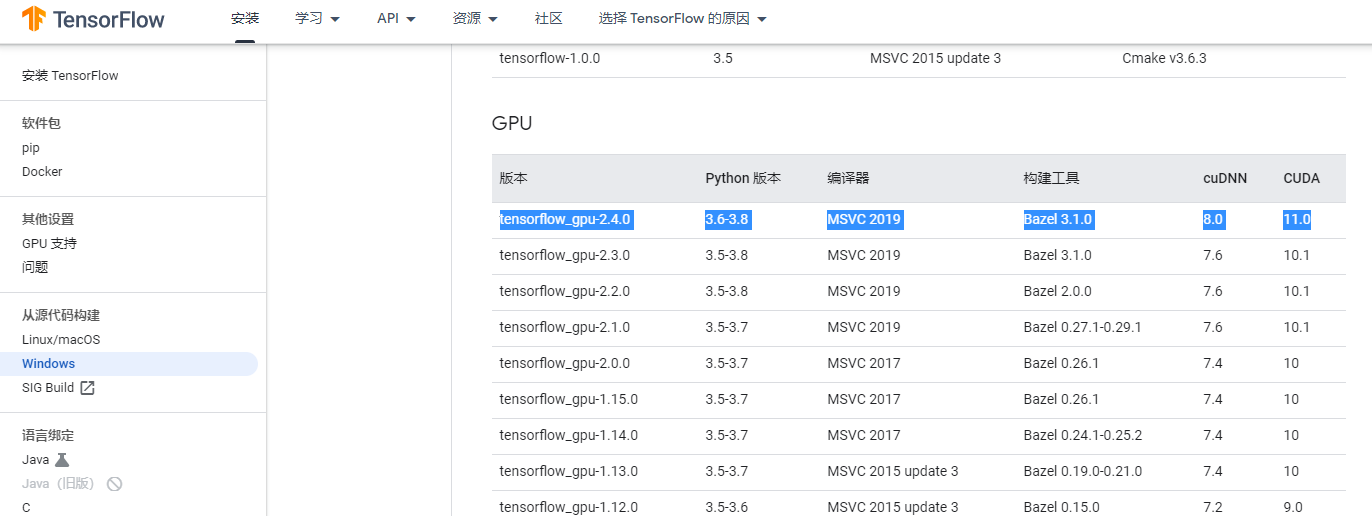
Task: Click the Java experimental flask icon
Action: click(x=62, y=460)
